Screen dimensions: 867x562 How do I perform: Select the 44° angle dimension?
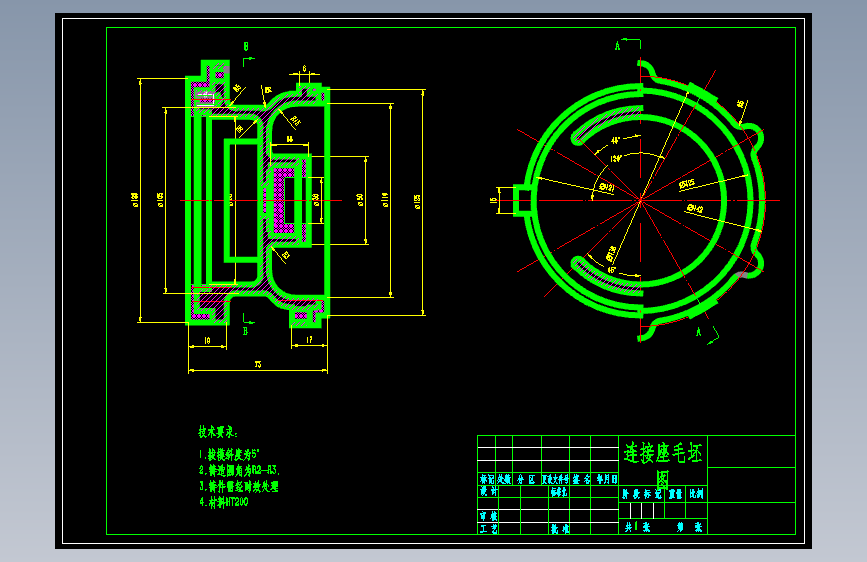click(x=615, y=140)
